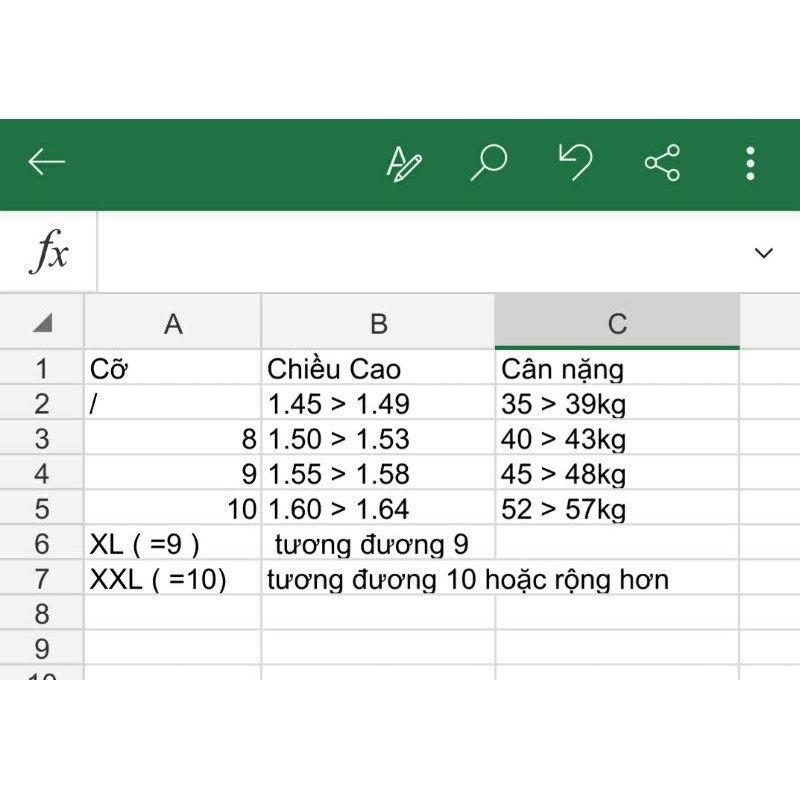This screenshot has height=800, width=800.
Task: Tap the share icon
Action: (662, 162)
